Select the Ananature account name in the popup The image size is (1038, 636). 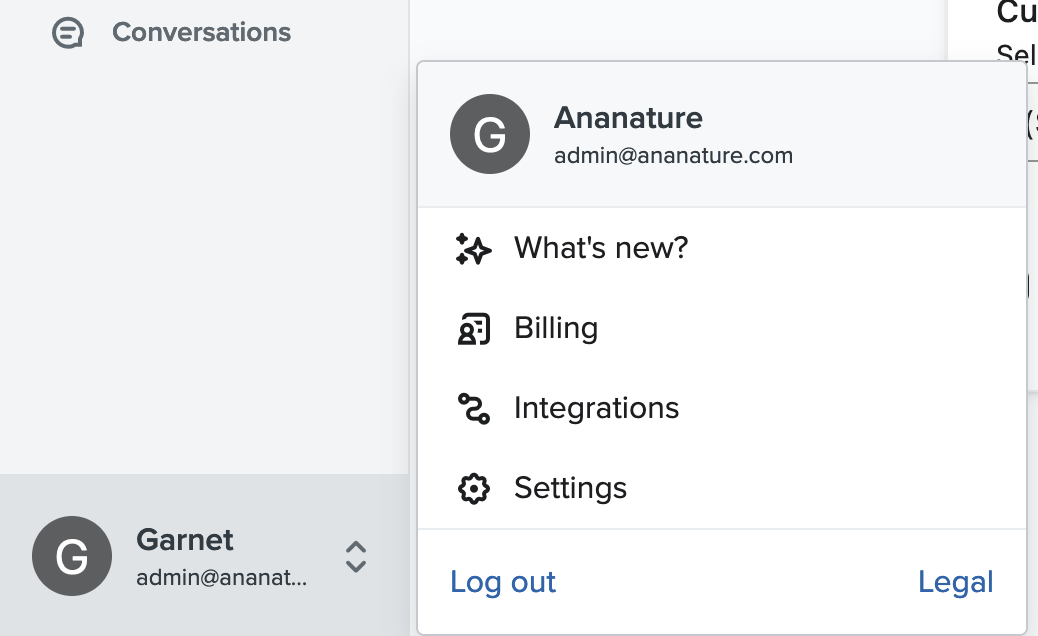click(x=628, y=118)
